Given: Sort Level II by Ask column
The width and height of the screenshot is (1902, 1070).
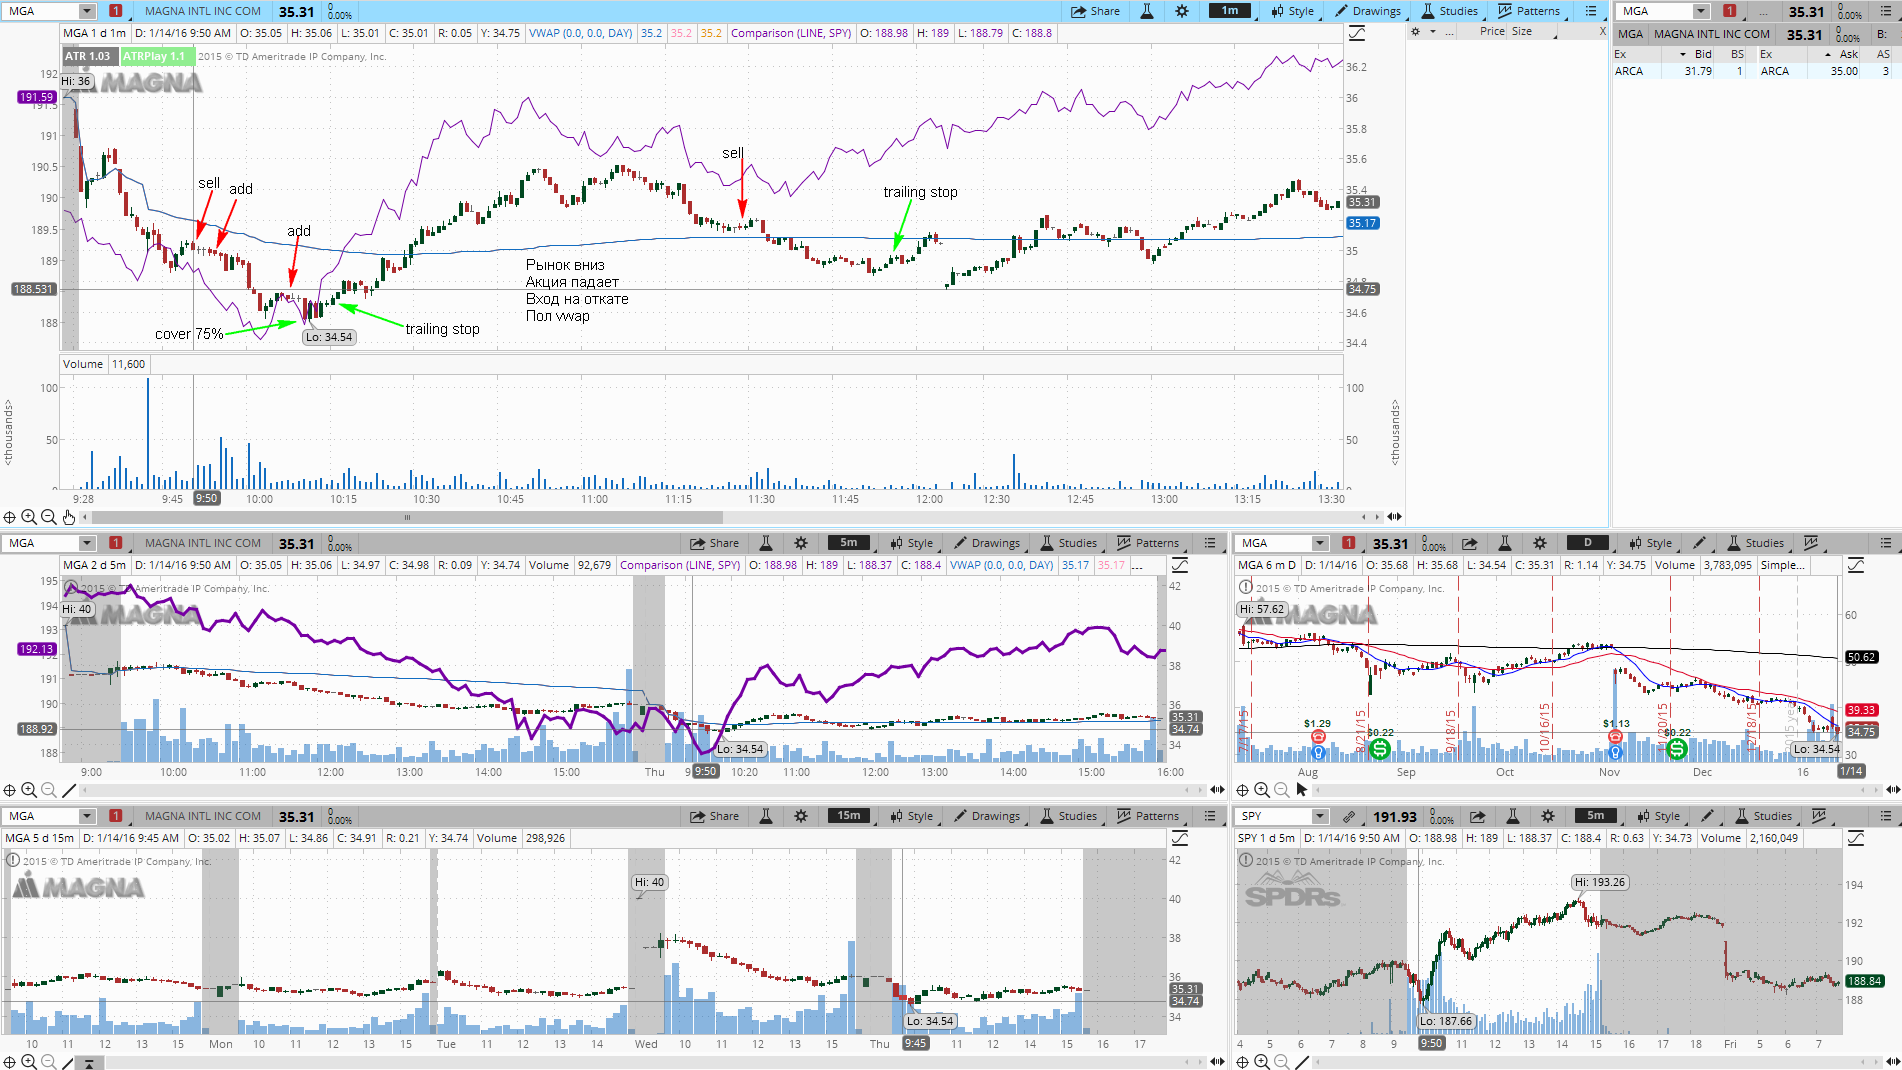Looking at the screenshot, I should (1848, 54).
